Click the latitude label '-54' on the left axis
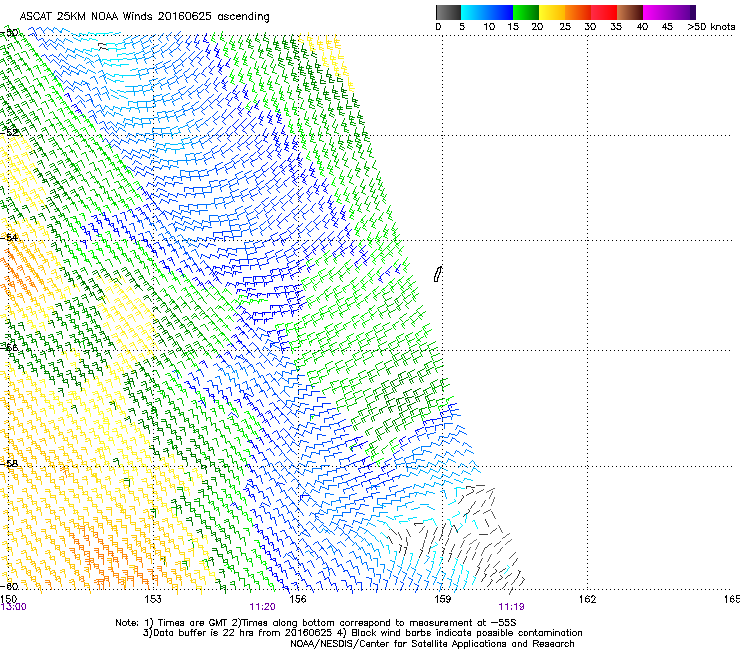740x650 pixels. 9,237
